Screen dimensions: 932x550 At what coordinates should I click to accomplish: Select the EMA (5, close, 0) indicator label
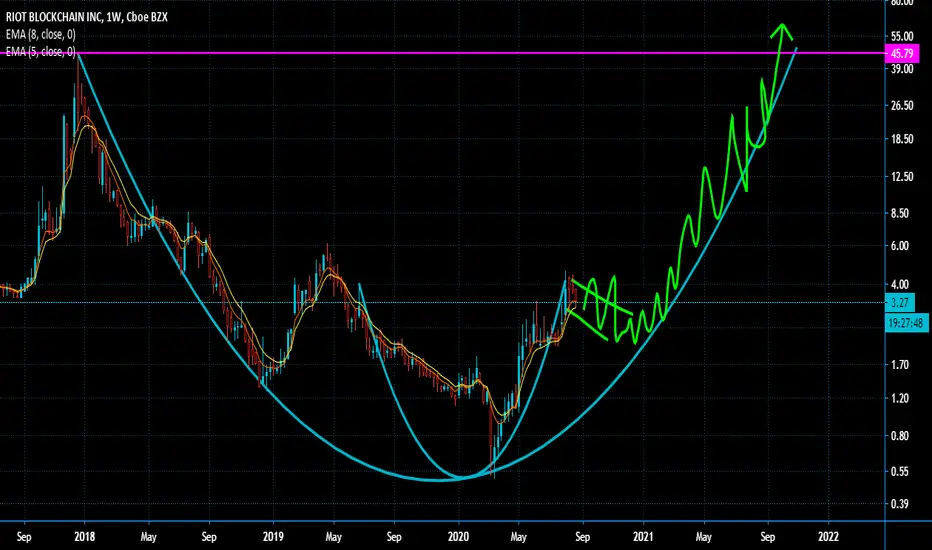tap(41, 52)
